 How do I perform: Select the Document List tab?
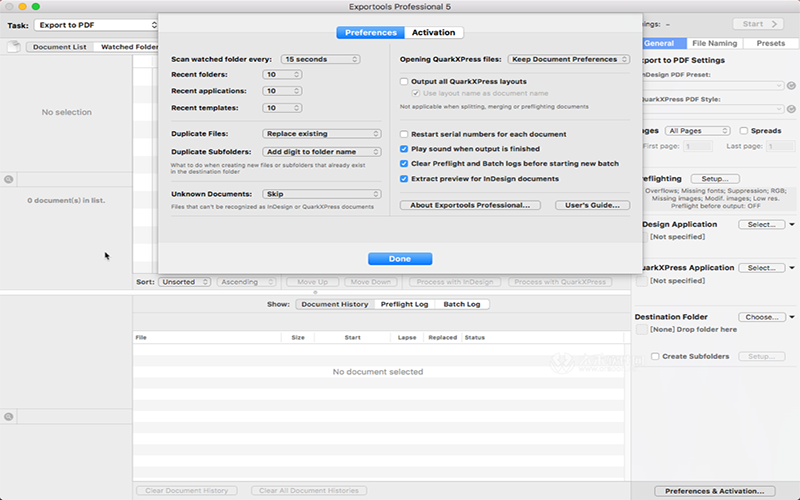(60, 46)
